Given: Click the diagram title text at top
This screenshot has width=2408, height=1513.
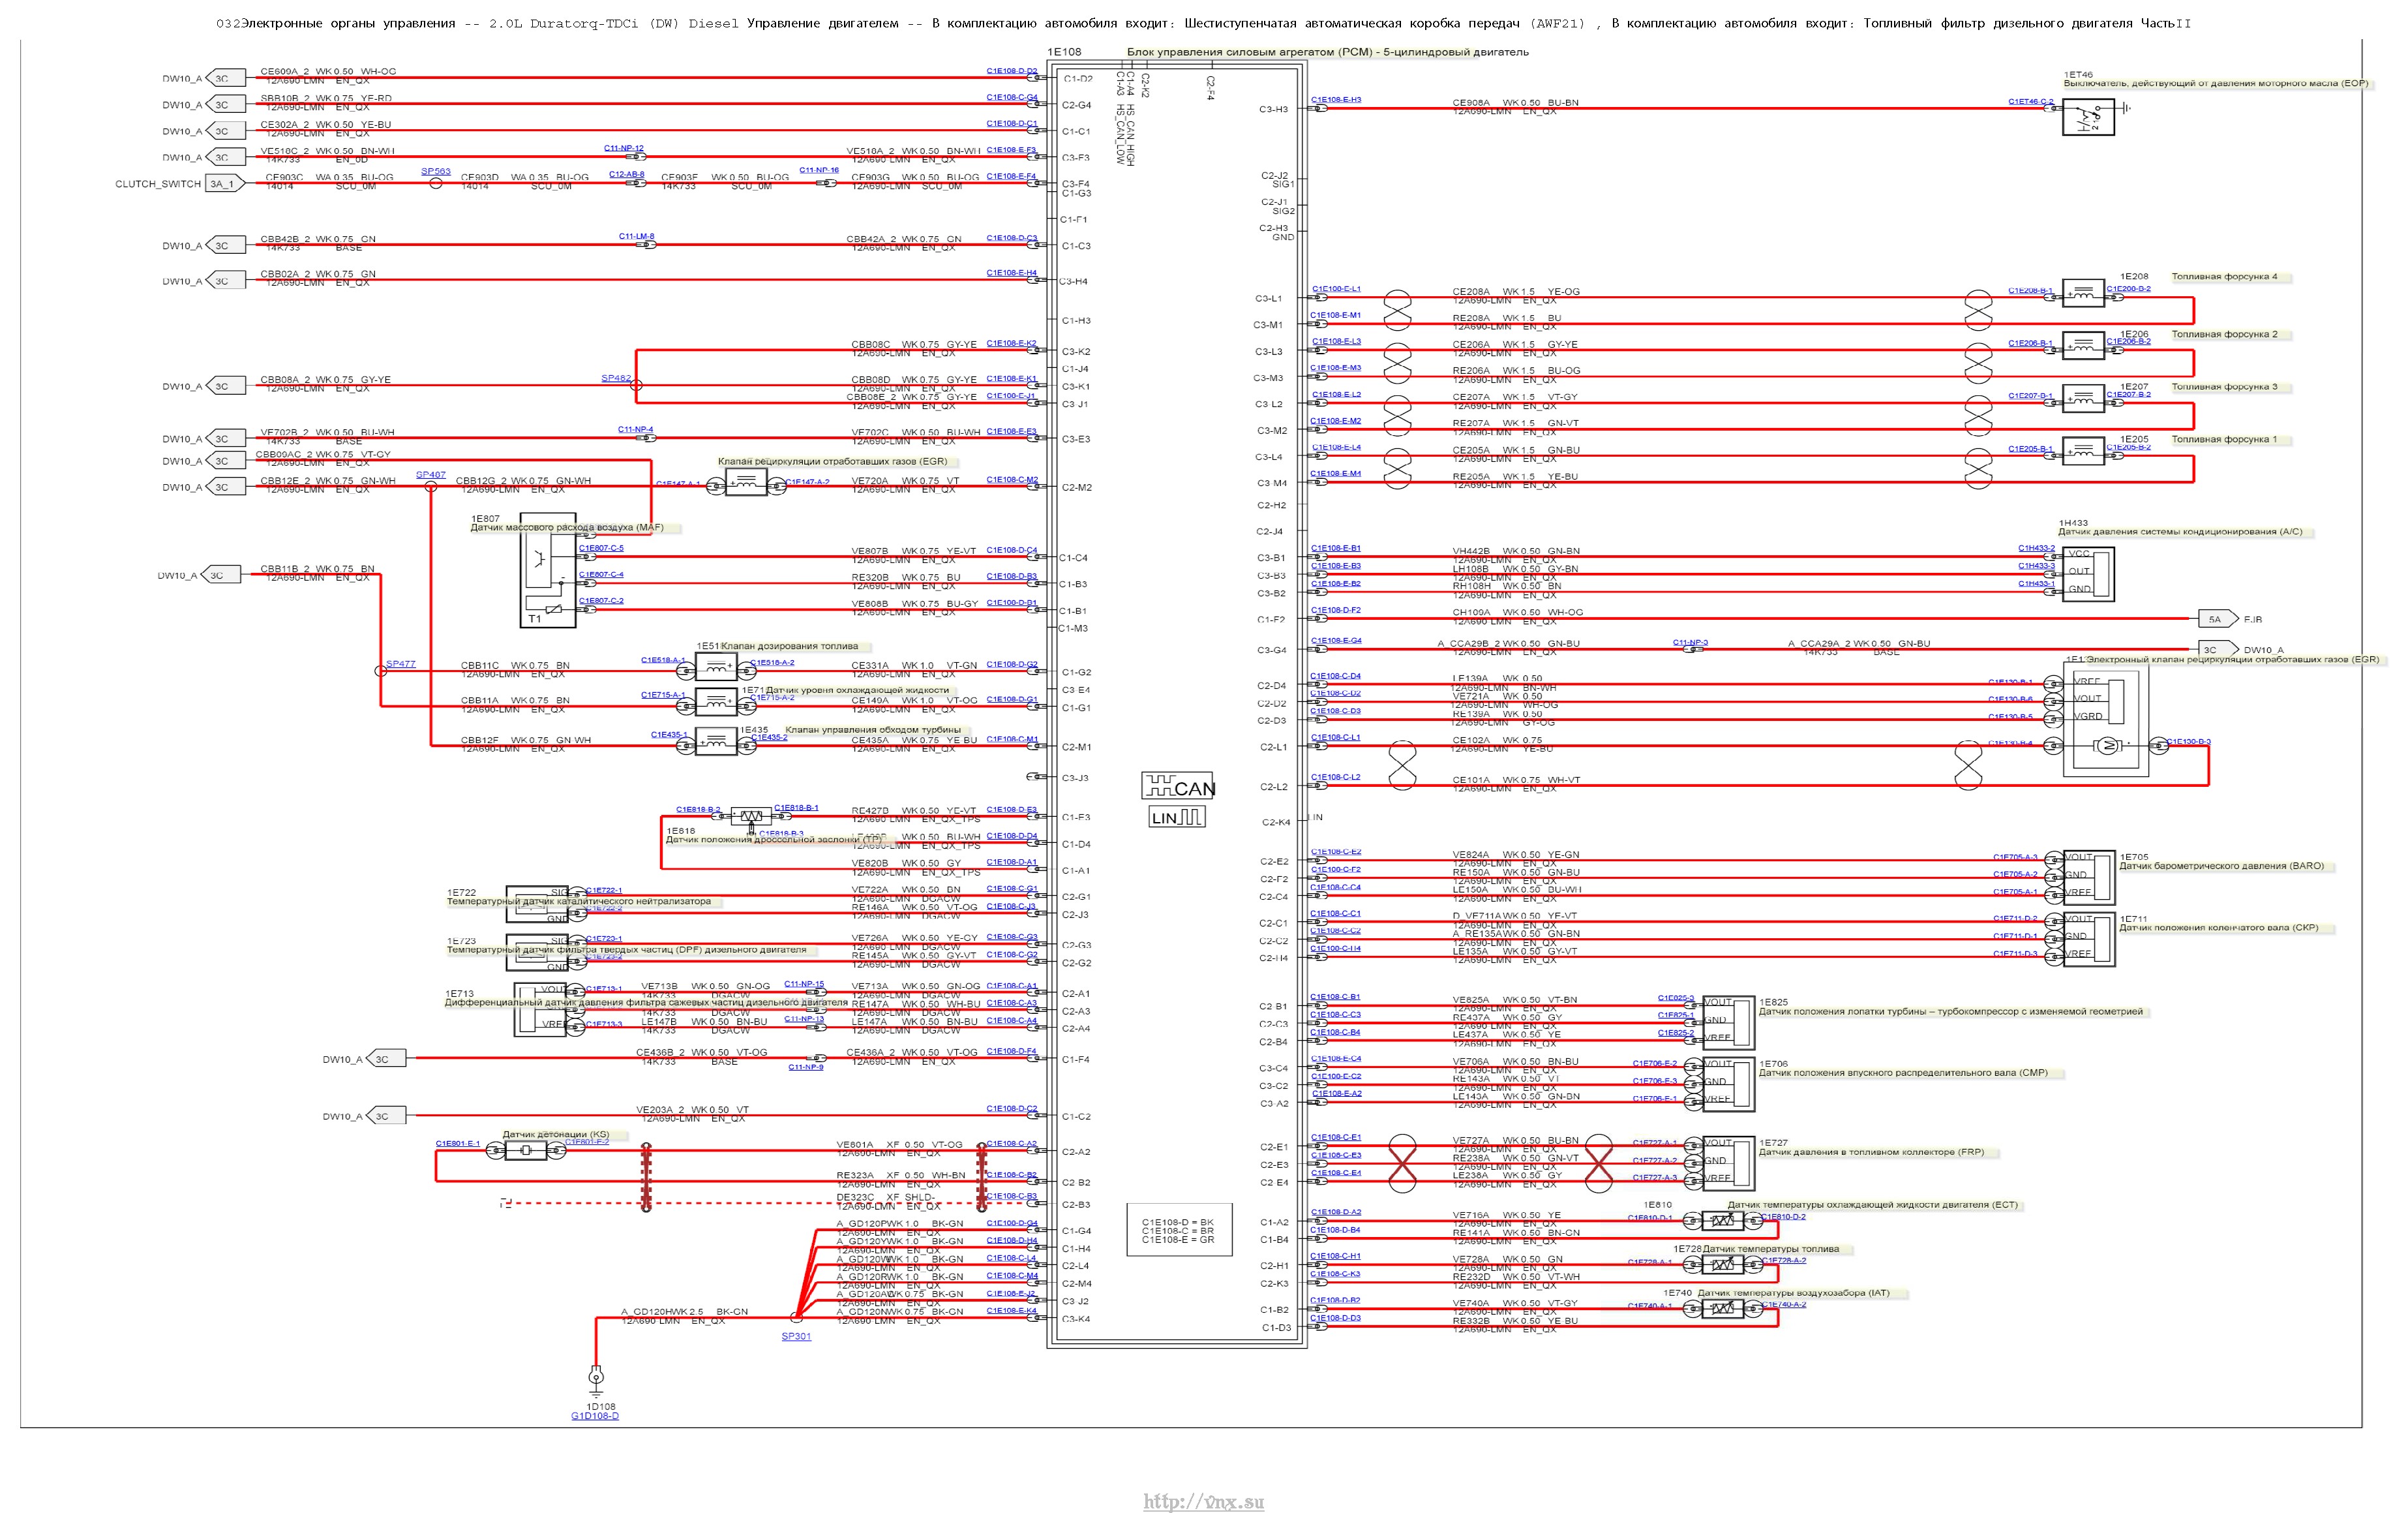Looking at the screenshot, I should (x=1203, y=23).
